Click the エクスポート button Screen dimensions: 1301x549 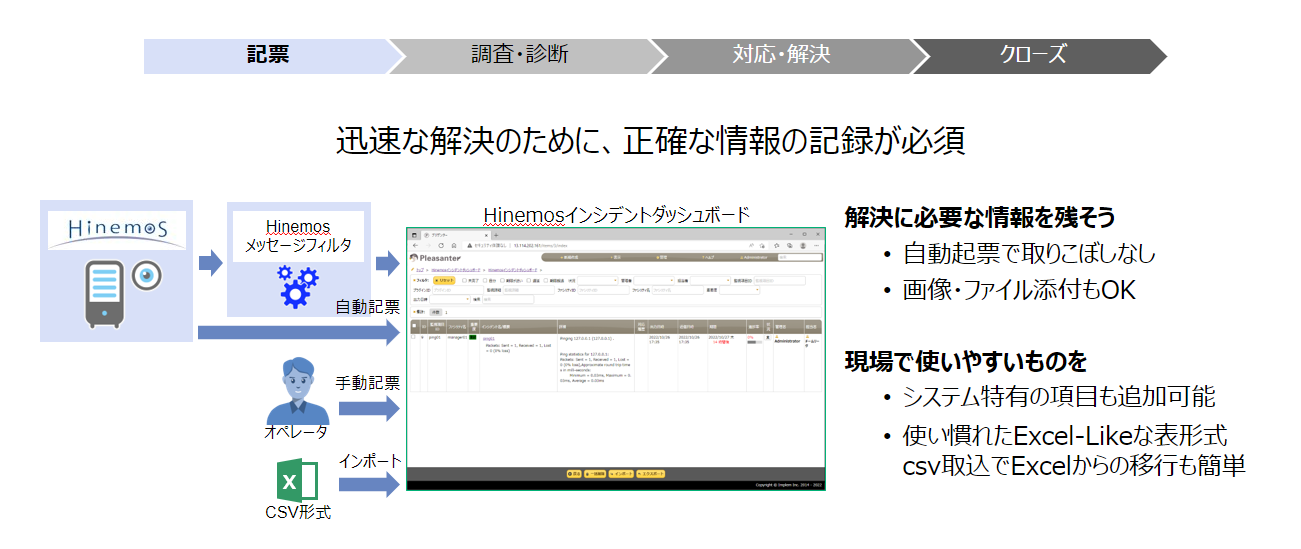tap(651, 474)
